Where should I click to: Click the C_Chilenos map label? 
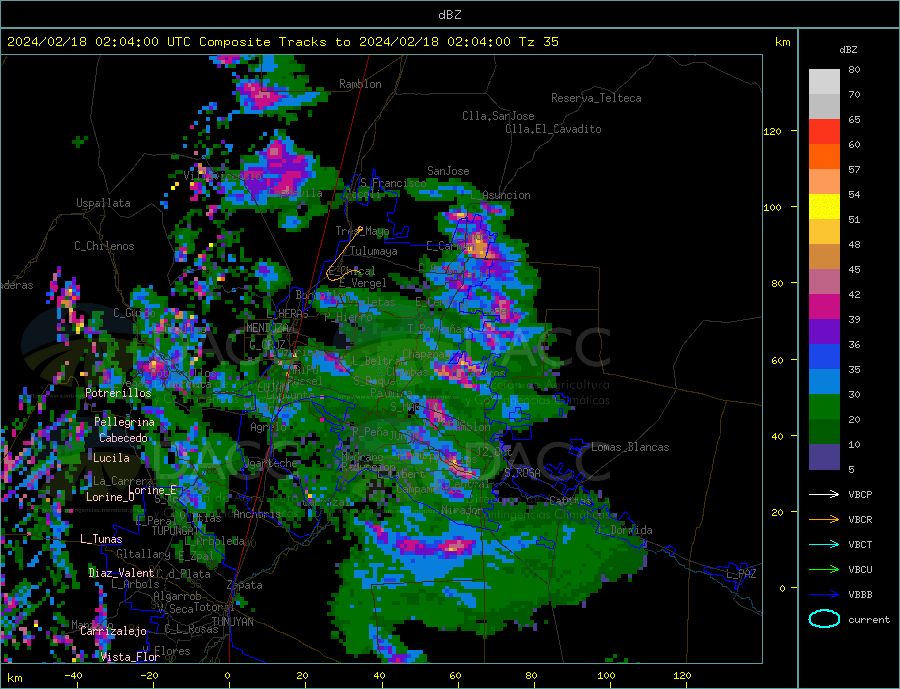point(104,246)
